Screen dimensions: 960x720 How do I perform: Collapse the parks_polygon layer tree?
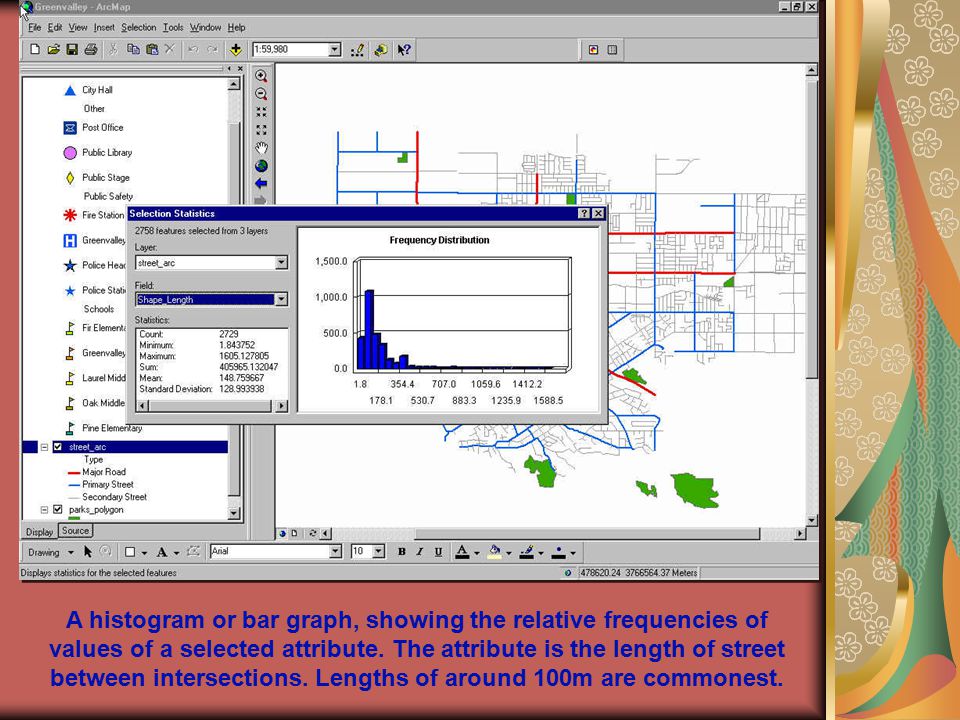pos(44,509)
